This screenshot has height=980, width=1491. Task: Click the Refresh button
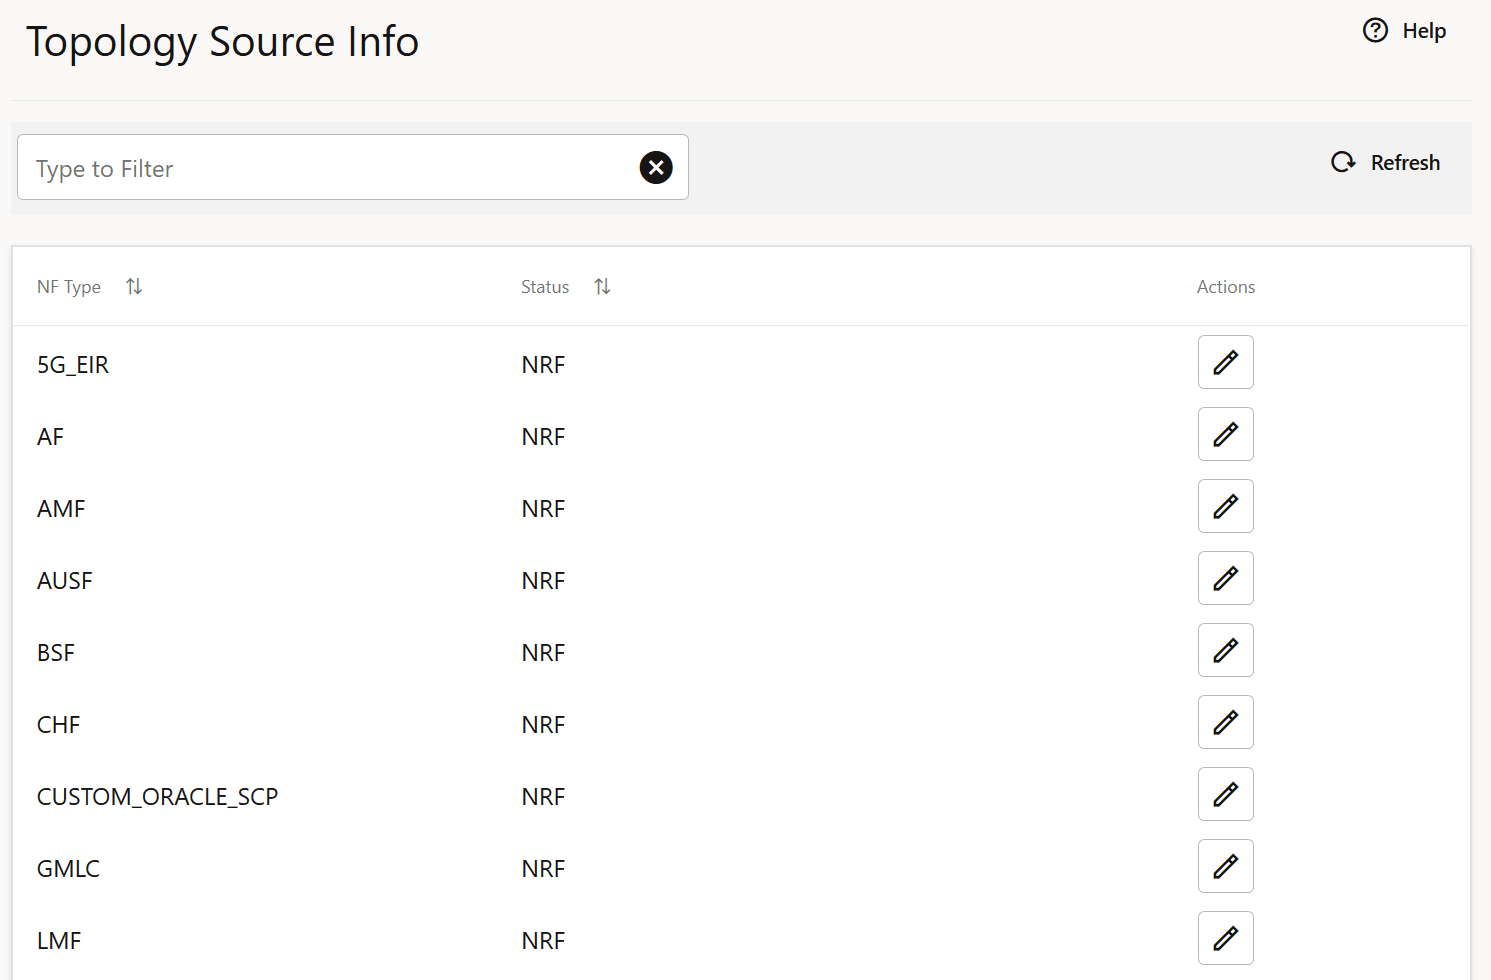click(x=1386, y=163)
